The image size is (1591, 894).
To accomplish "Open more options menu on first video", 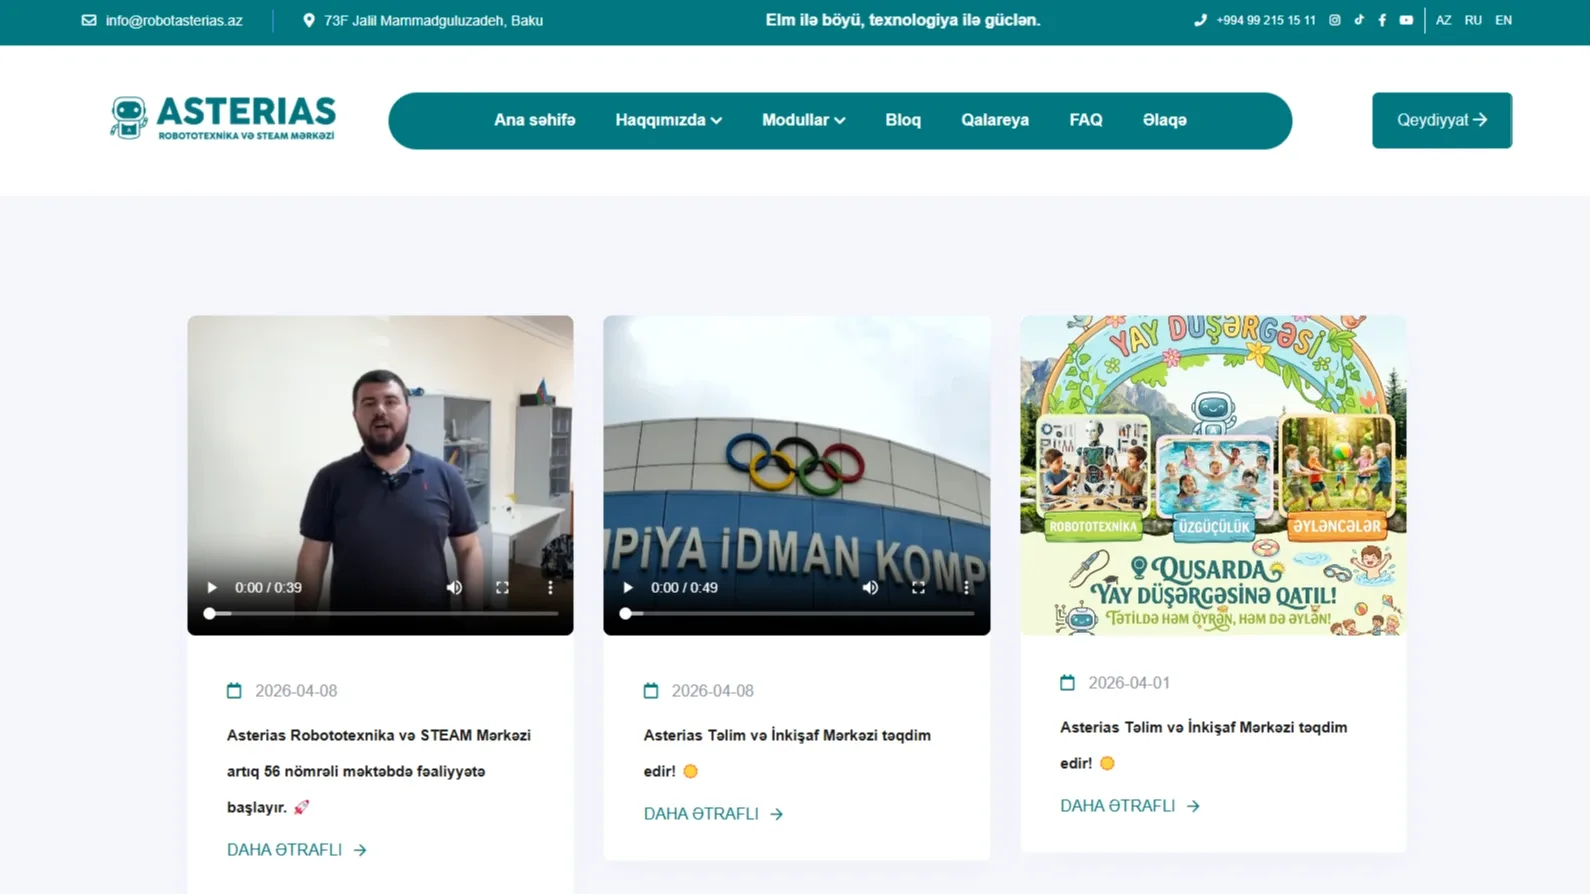I will 550,588.
